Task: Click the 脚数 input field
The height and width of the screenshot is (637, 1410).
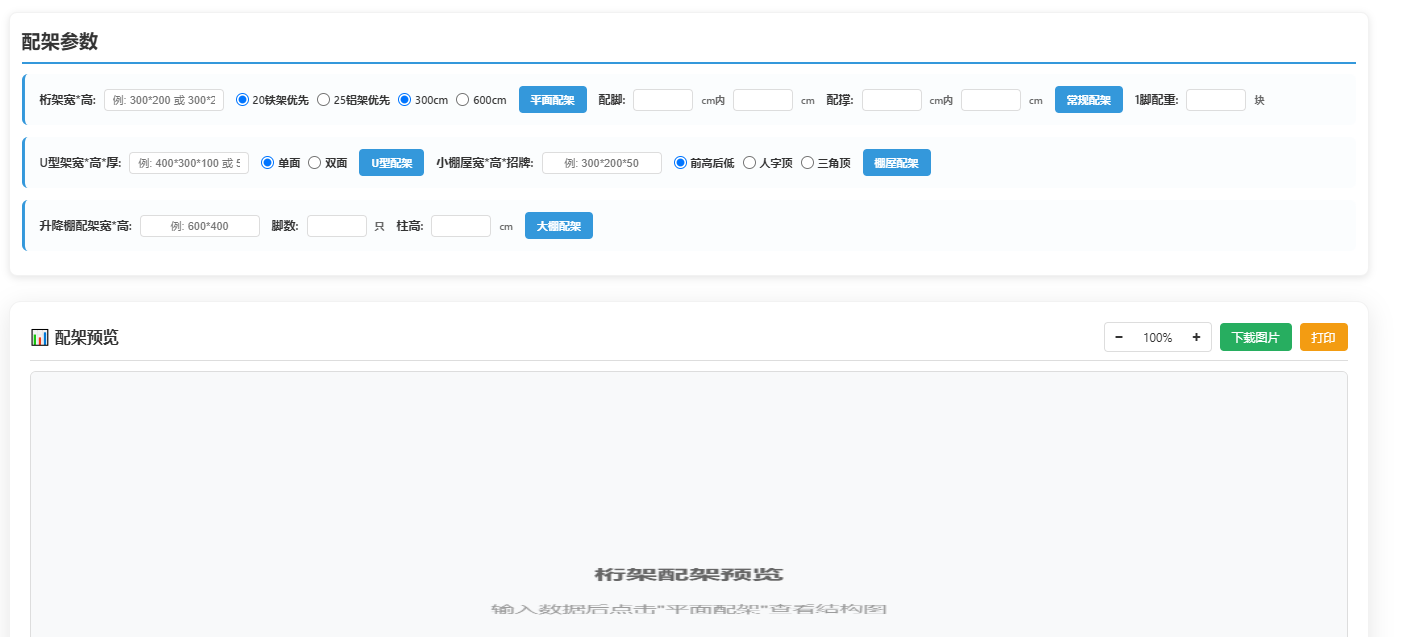Action: (x=337, y=226)
